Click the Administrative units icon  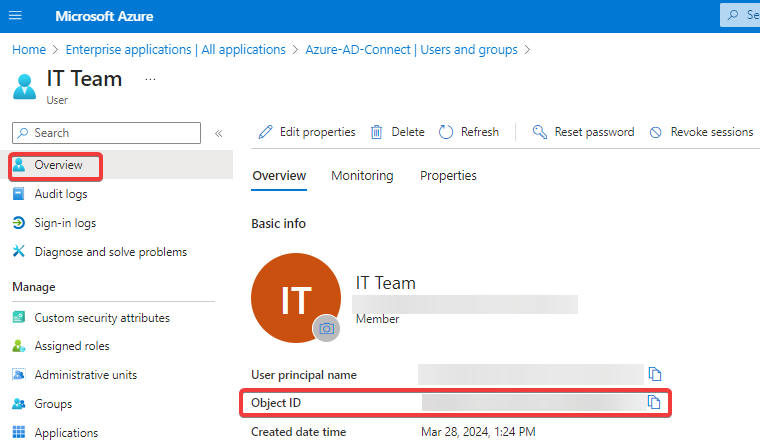click(x=18, y=375)
